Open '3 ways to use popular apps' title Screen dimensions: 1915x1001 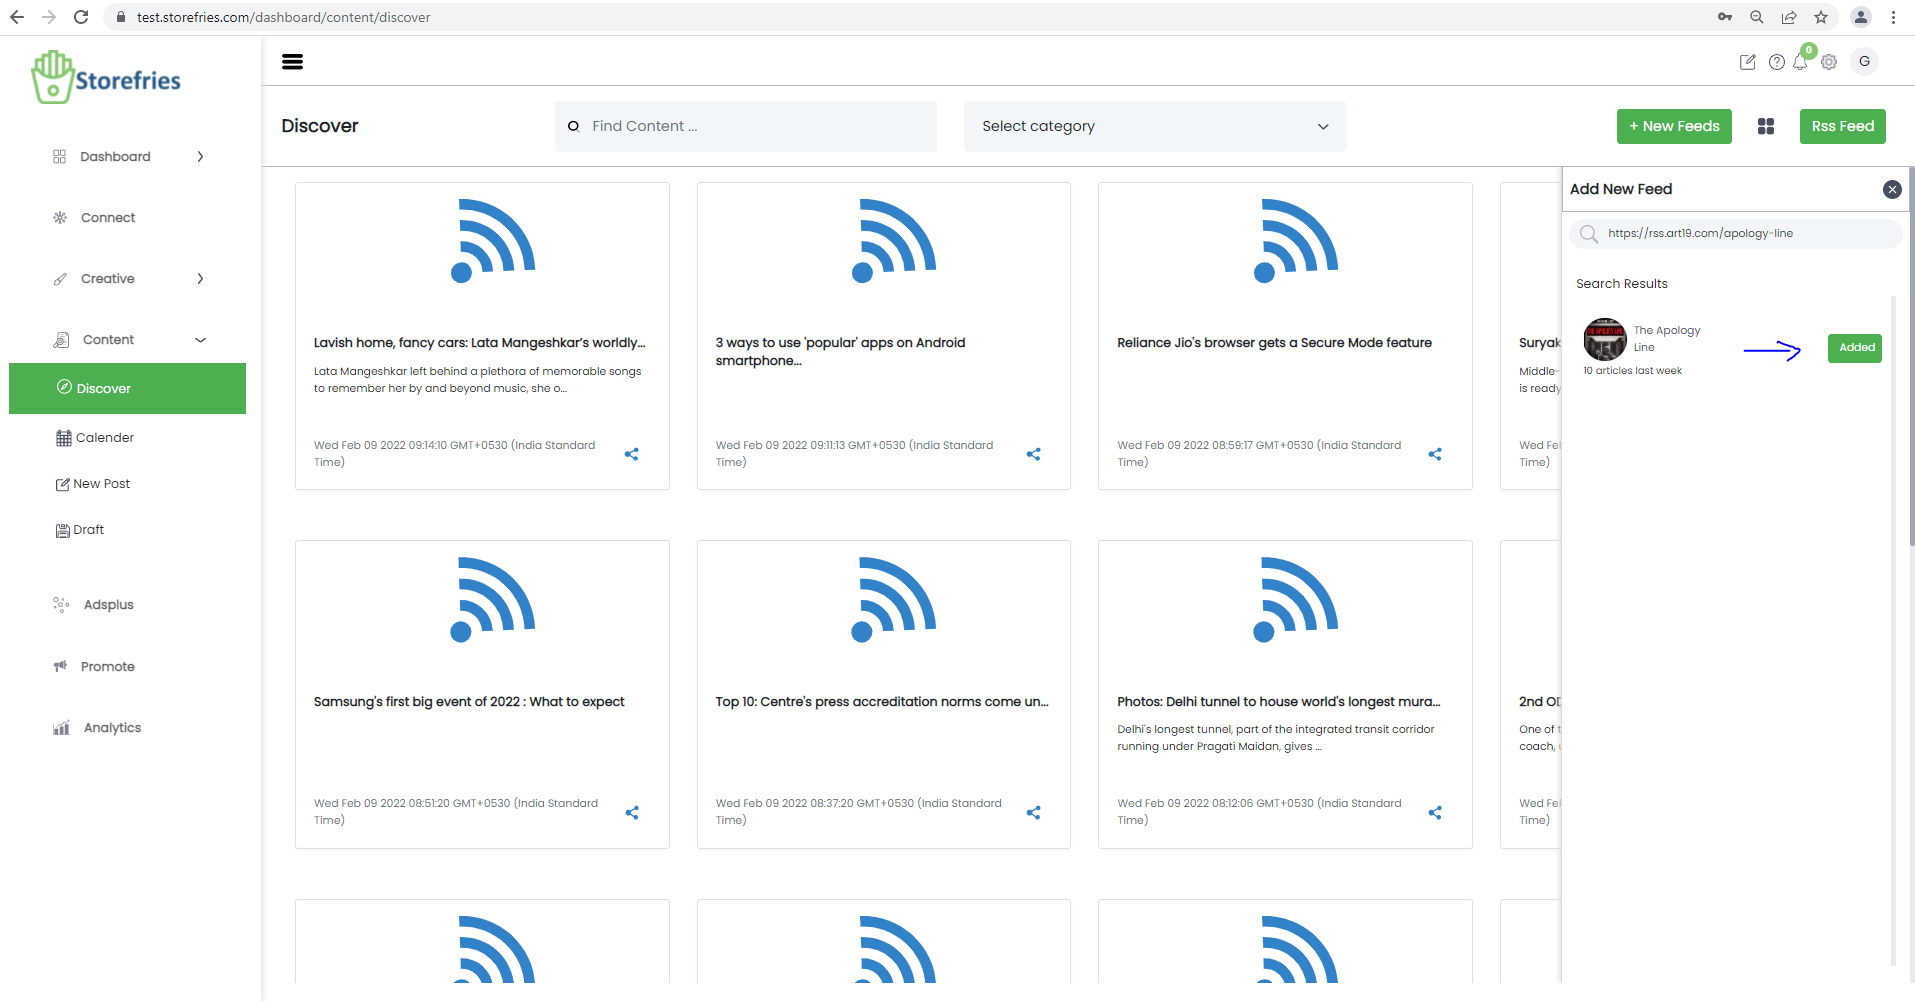pos(841,352)
